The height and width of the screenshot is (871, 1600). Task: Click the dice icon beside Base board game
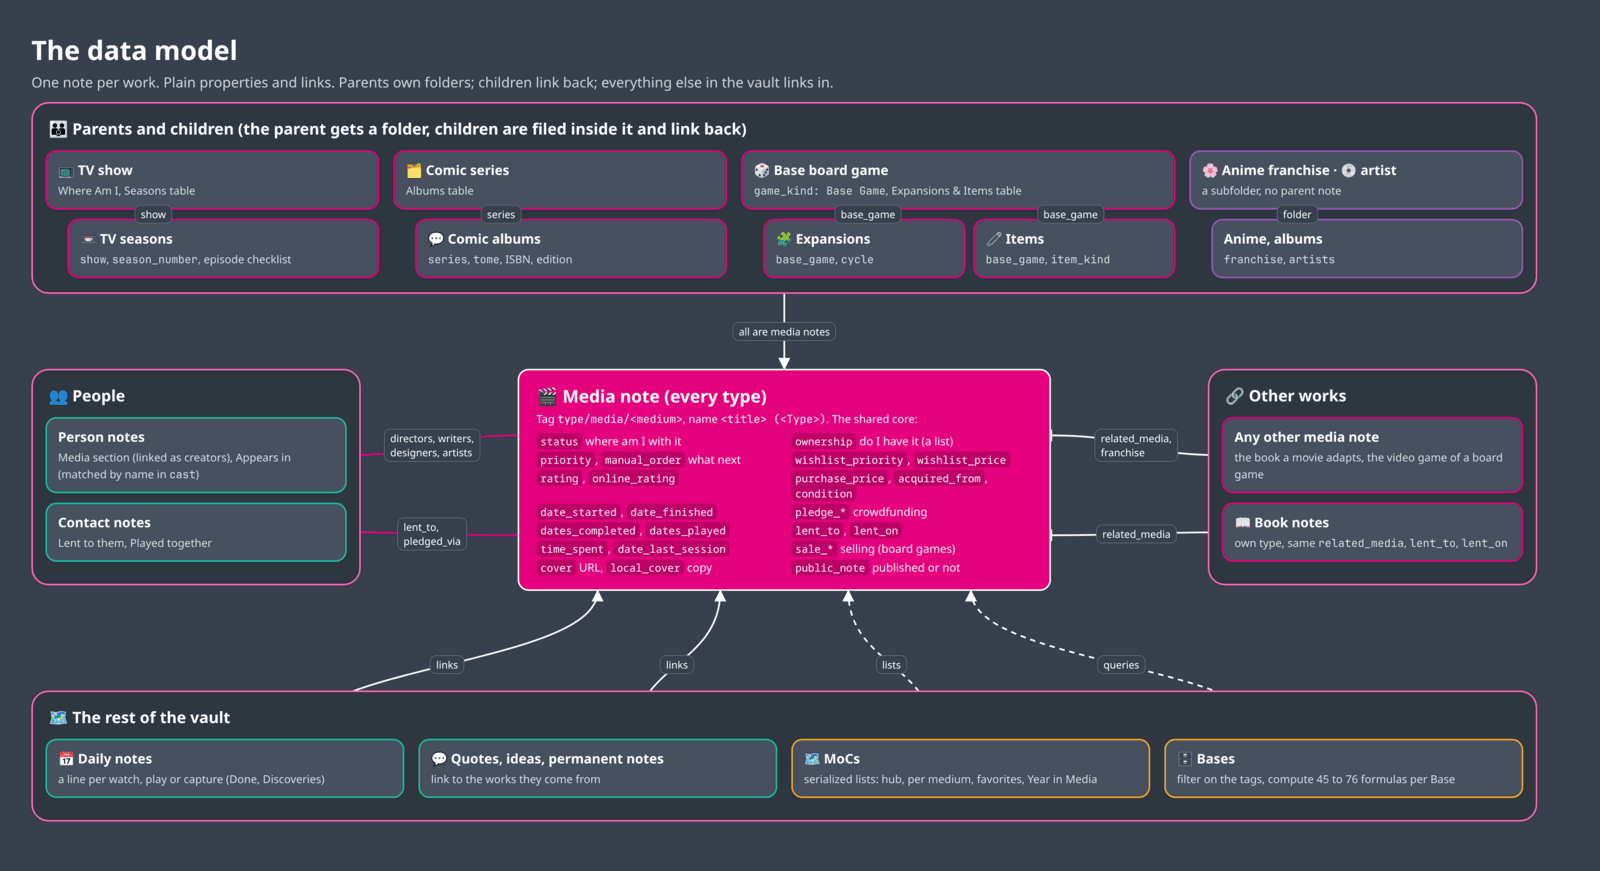pos(762,171)
